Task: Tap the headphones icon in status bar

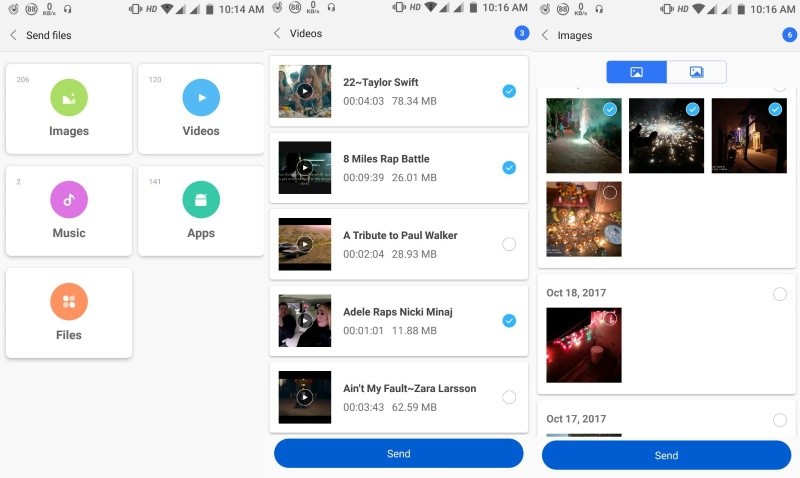Action: (66, 9)
